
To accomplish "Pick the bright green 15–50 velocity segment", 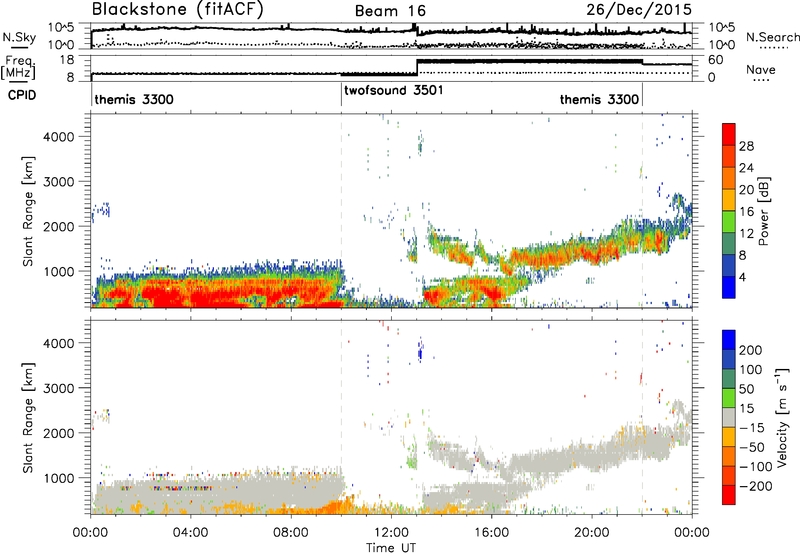I will coord(729,398).
